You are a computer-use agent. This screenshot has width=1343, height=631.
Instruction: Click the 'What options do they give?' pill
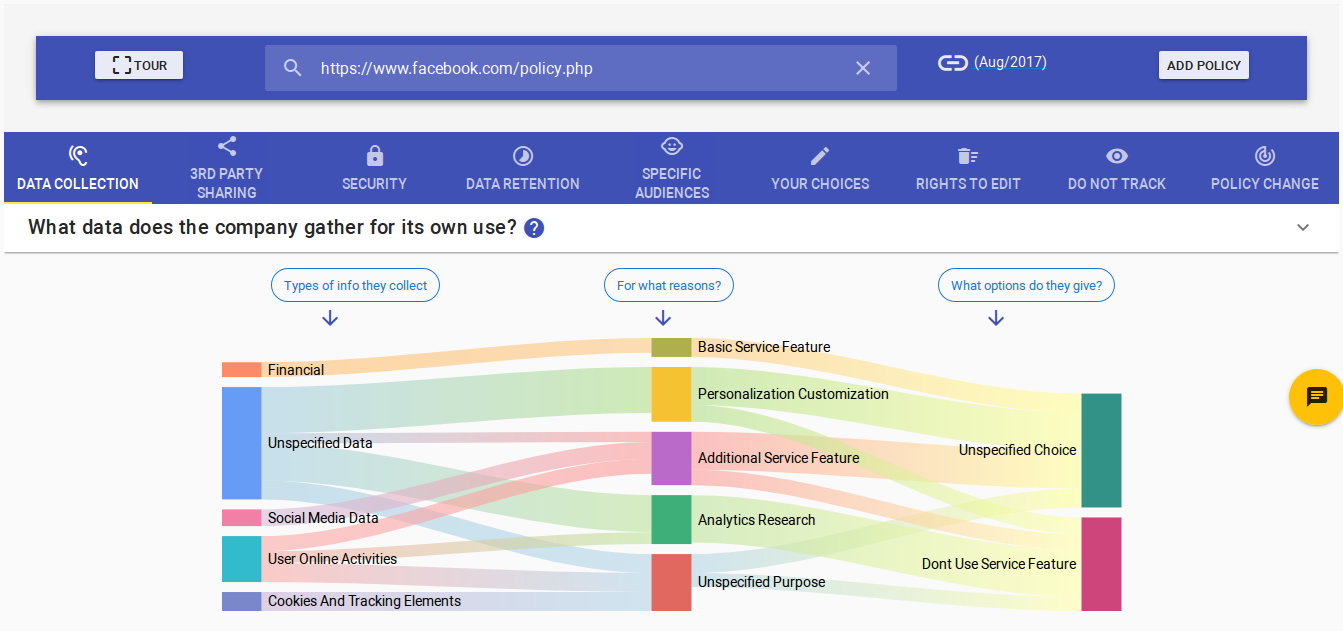(x=1026, y=286)
